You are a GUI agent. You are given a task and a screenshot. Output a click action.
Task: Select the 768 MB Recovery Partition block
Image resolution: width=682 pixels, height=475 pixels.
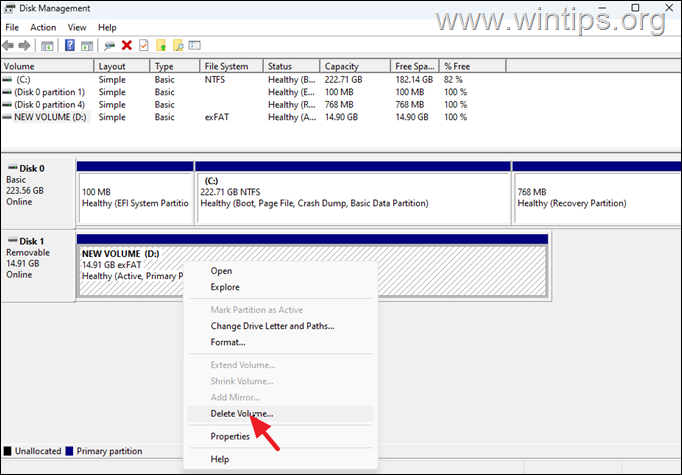coord(595,197)
